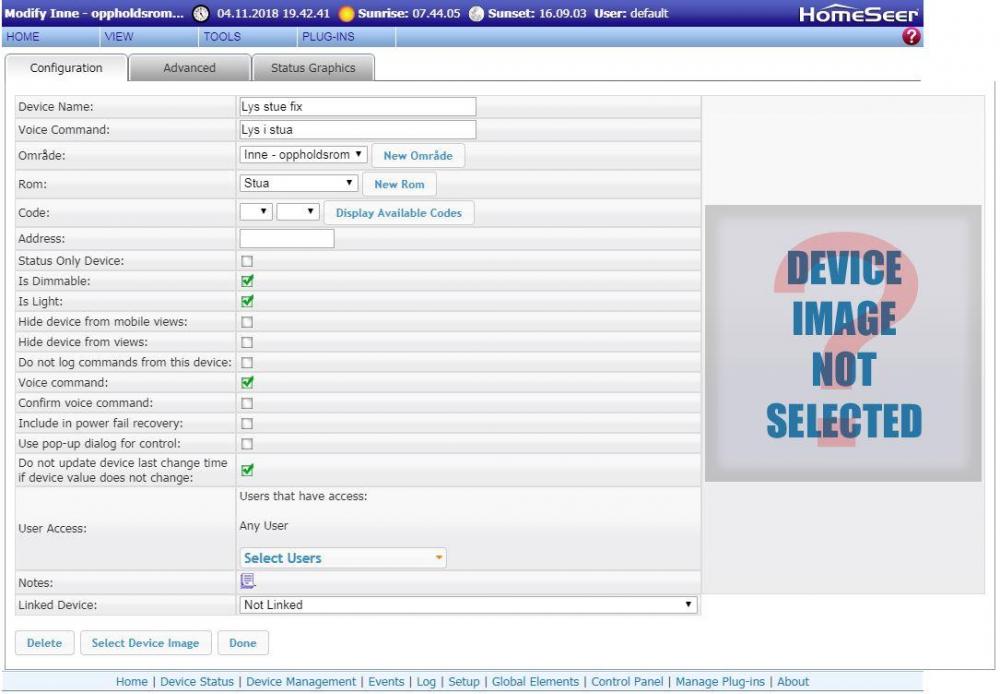Open the Linked Device dropdown
1000x694 pixels.
[468, 605]
